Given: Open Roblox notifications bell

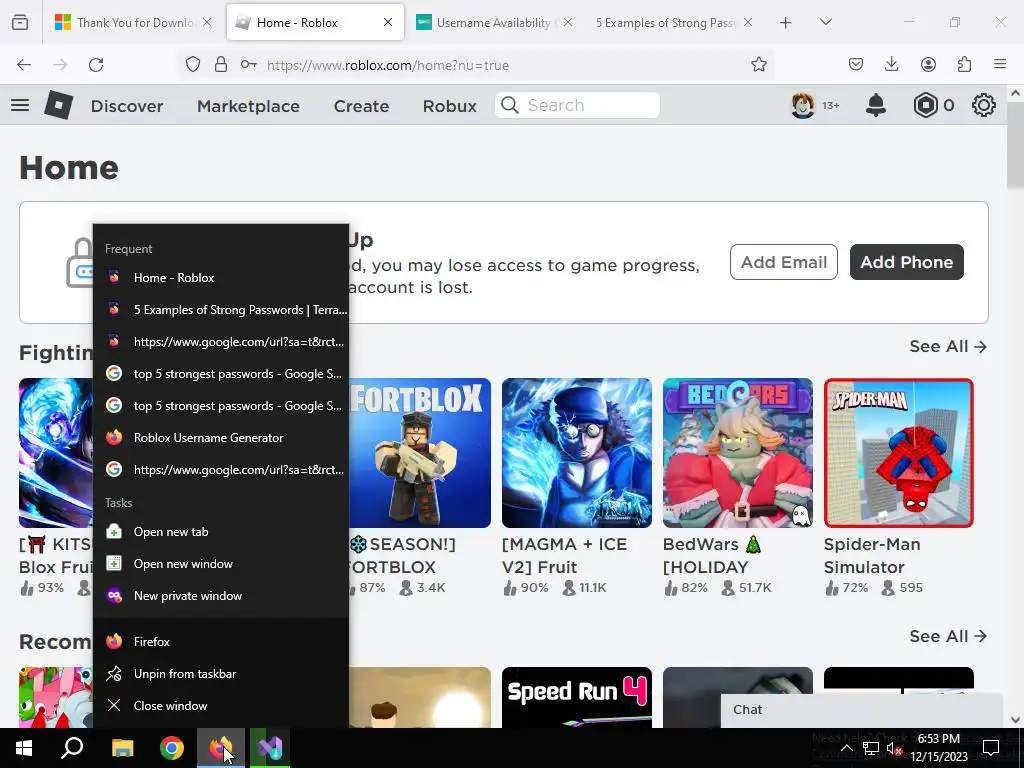Looking at the screenshot, I should click(876, 105).
